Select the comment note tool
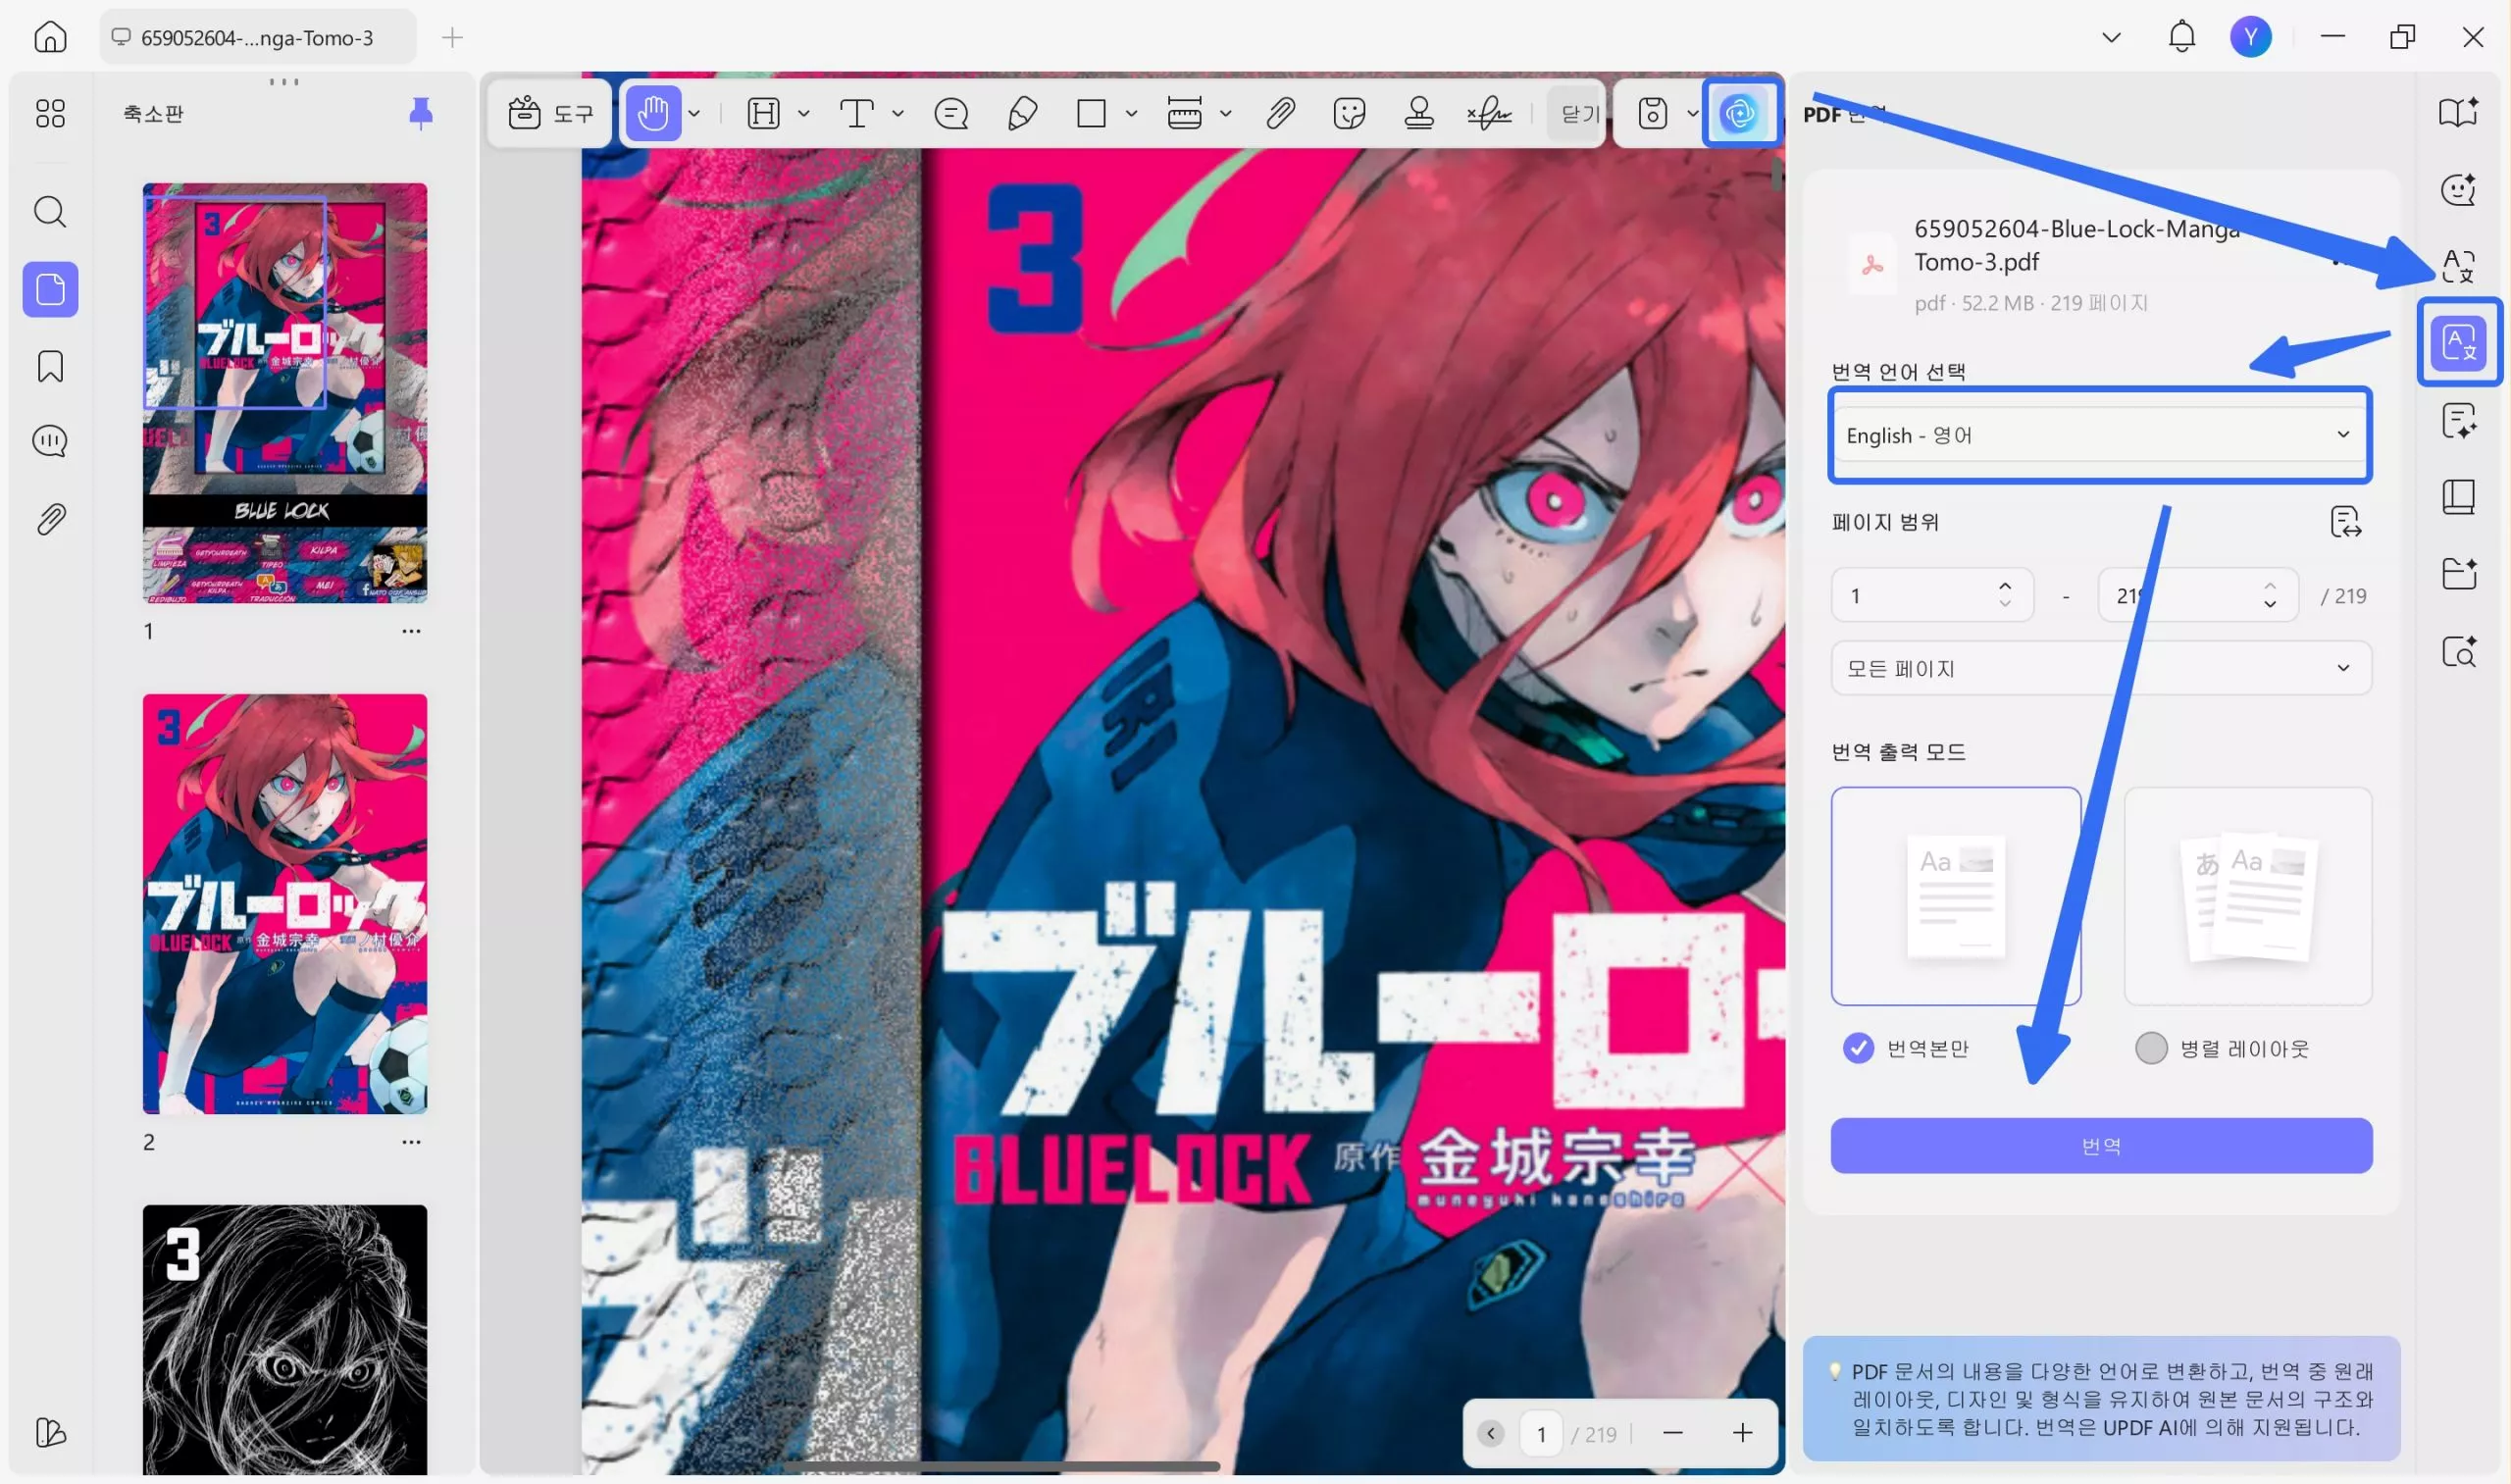Image resolution: width=2511 pixels, height=1484 pixels. (951, 114)
